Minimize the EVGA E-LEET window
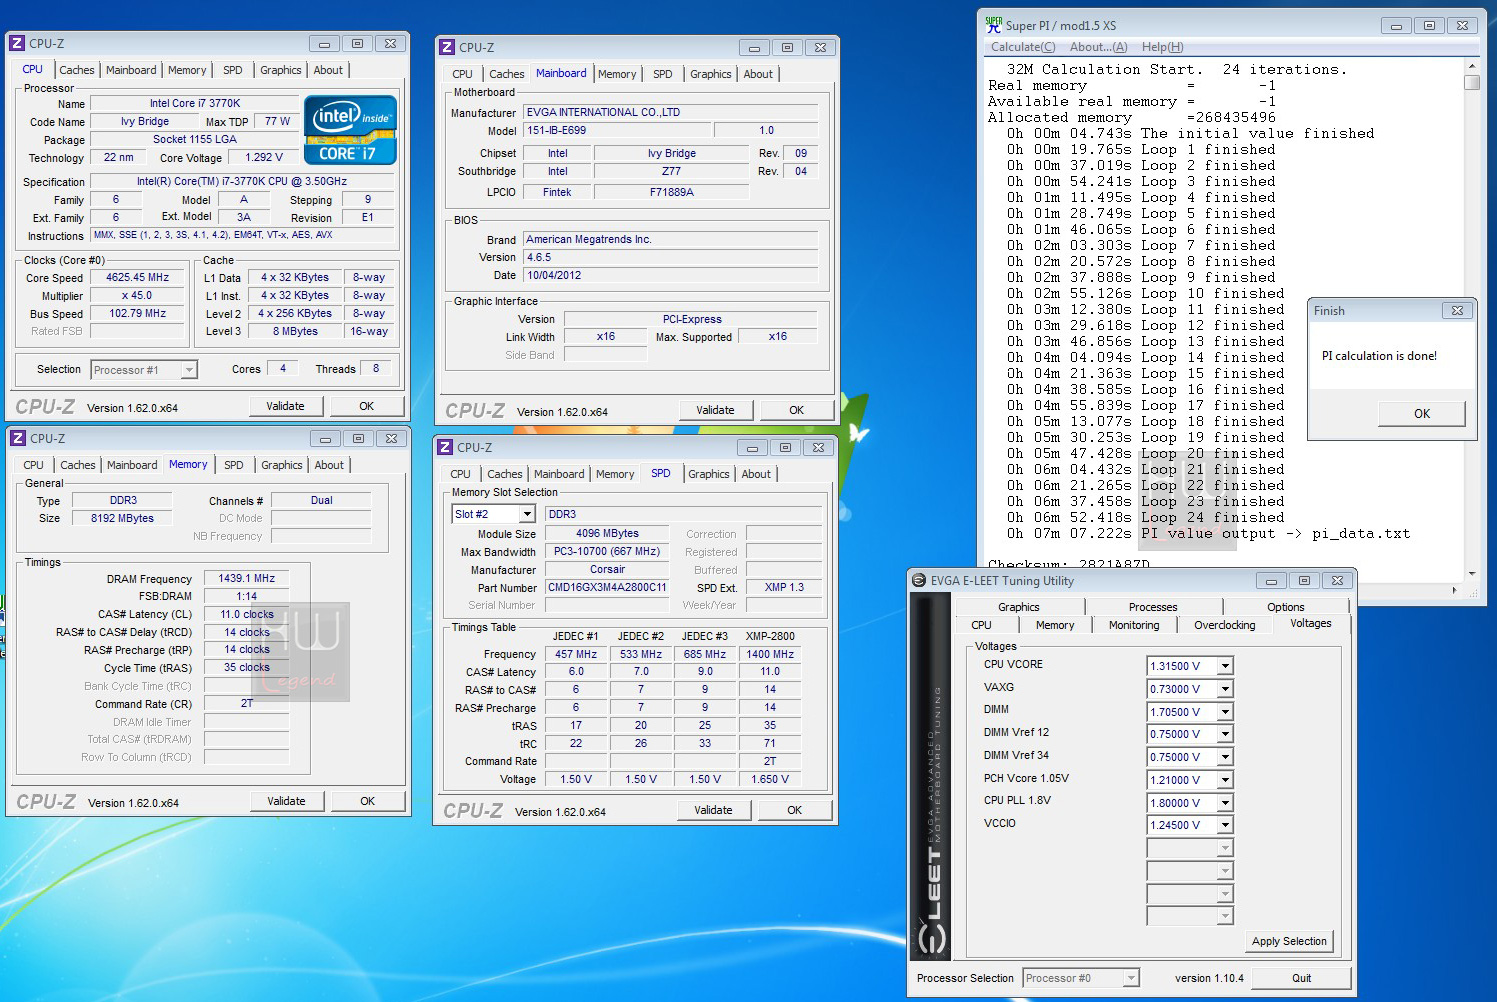The image size is (1497, 1002). pos(1271,581)
